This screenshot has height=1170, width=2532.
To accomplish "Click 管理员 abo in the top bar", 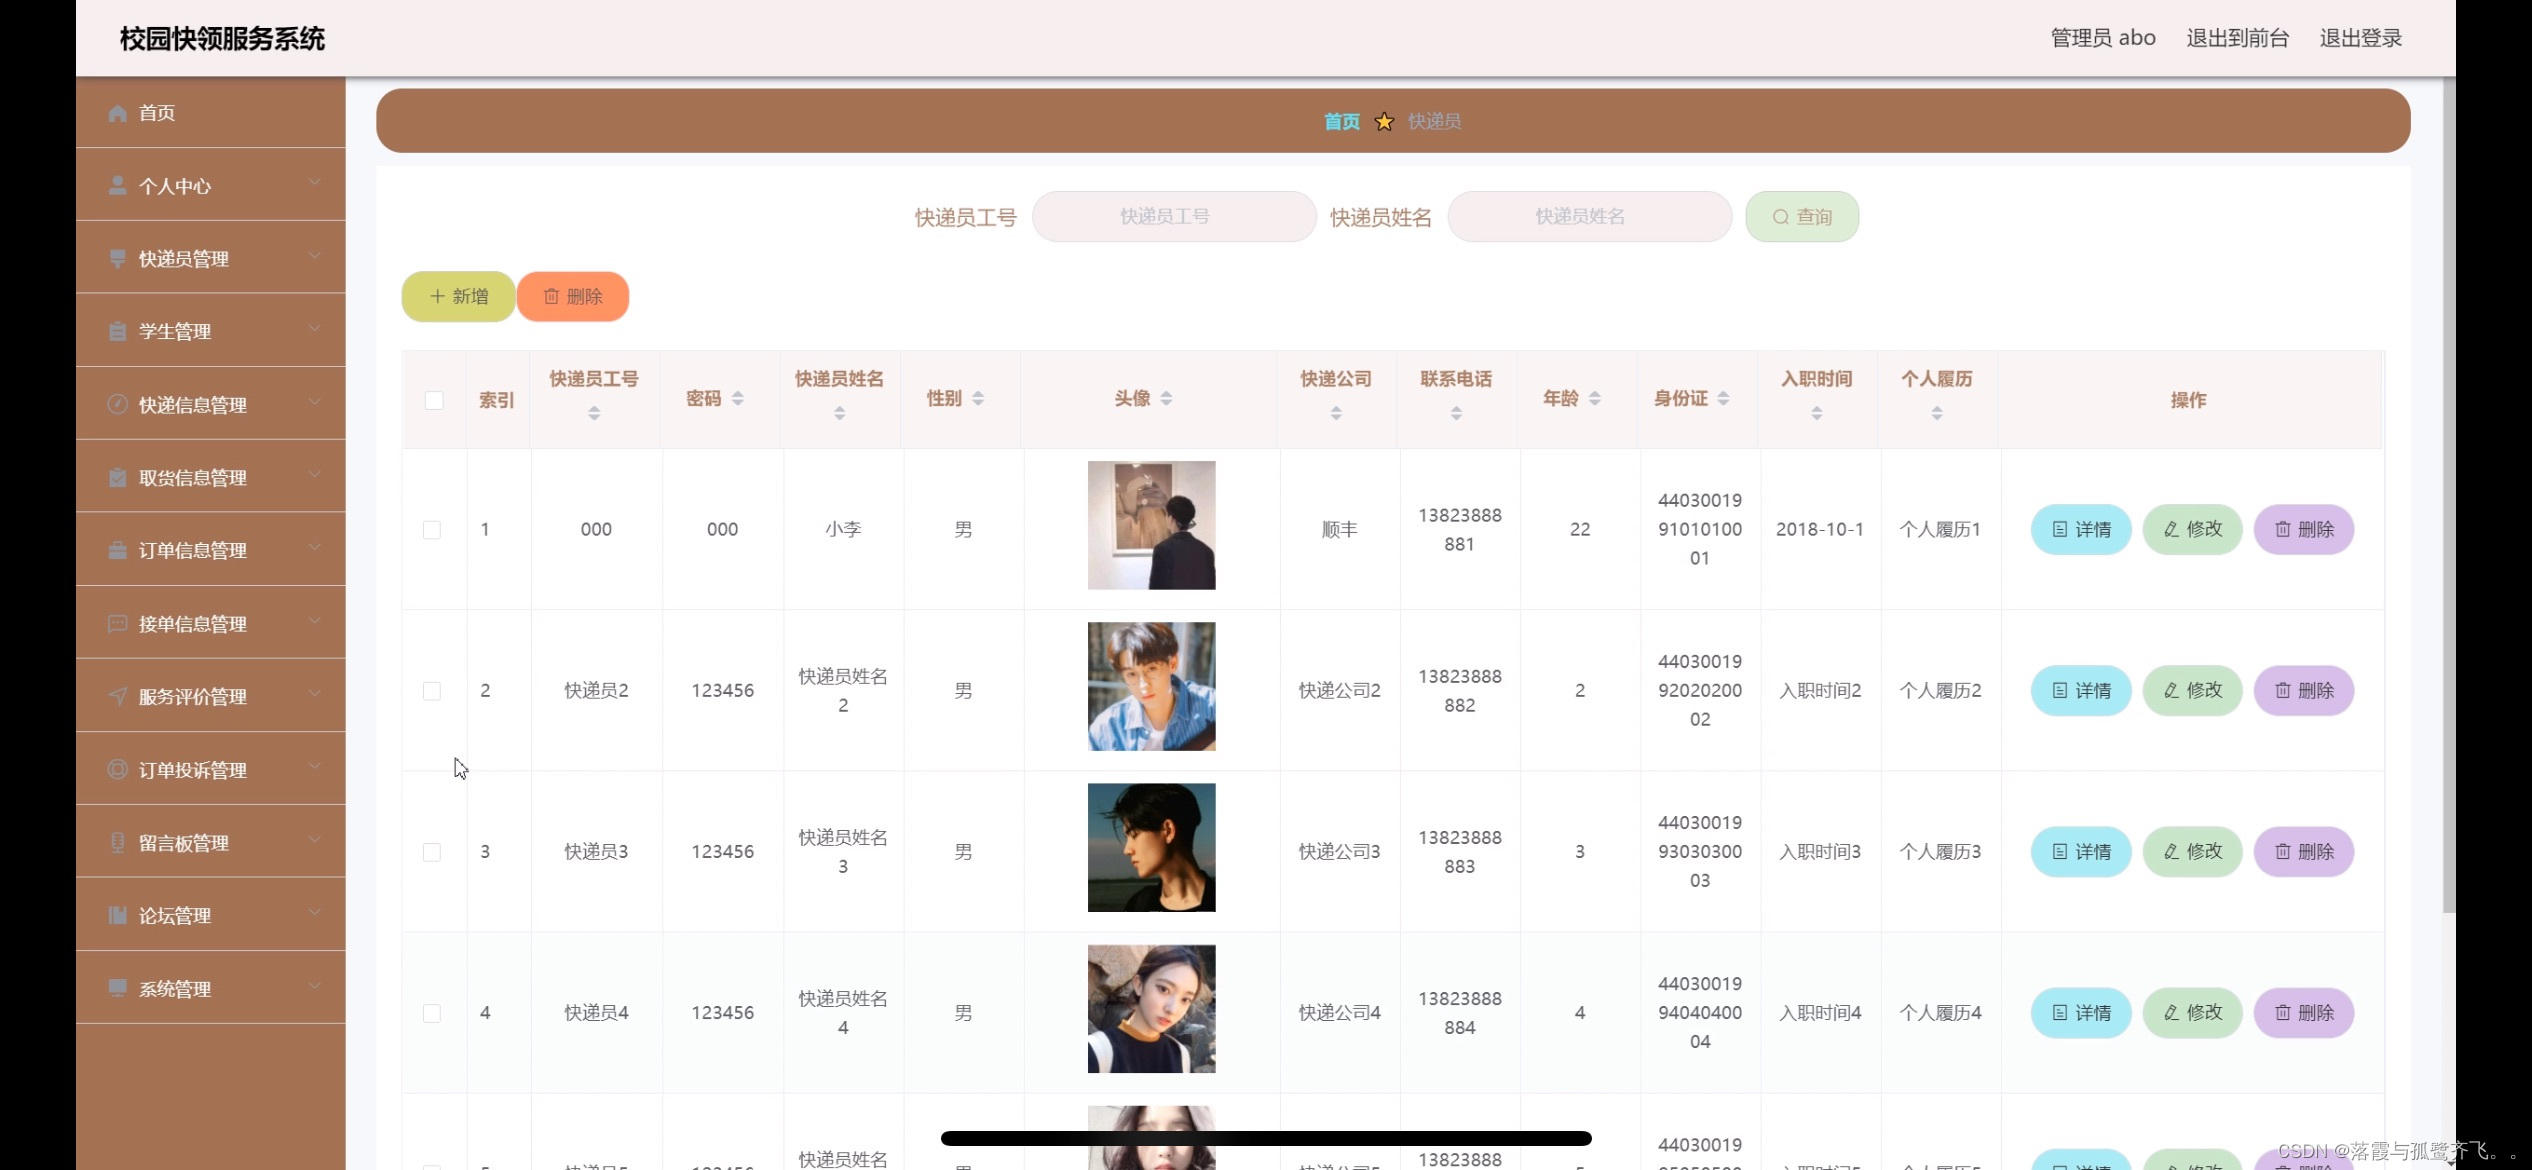I will 2103,38.
